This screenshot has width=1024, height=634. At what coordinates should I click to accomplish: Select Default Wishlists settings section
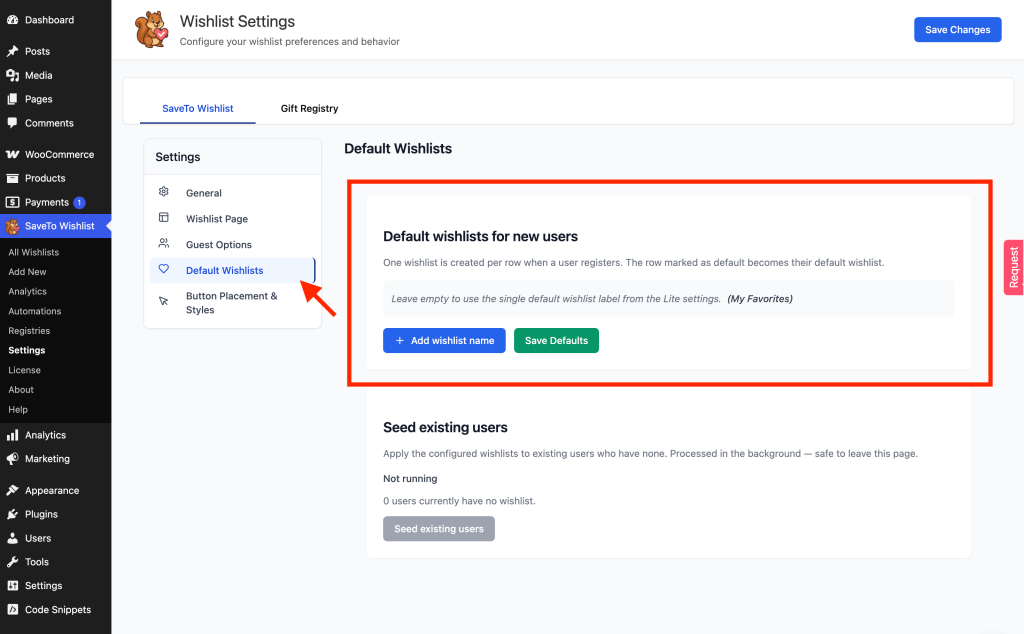[x=232, y=270]
